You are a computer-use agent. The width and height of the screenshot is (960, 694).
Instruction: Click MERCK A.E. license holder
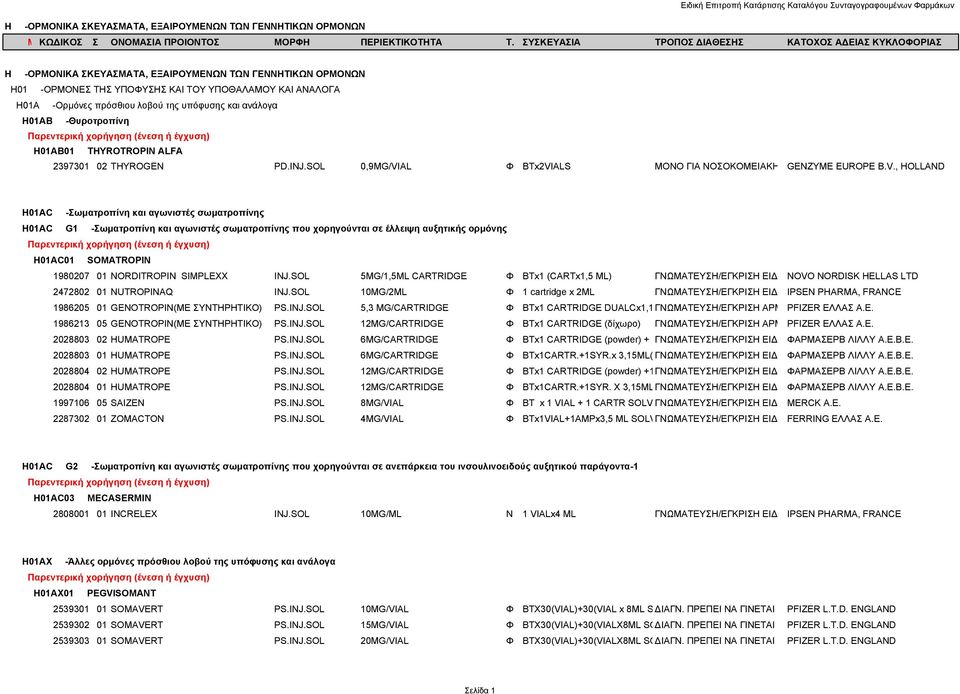[814, 403]
